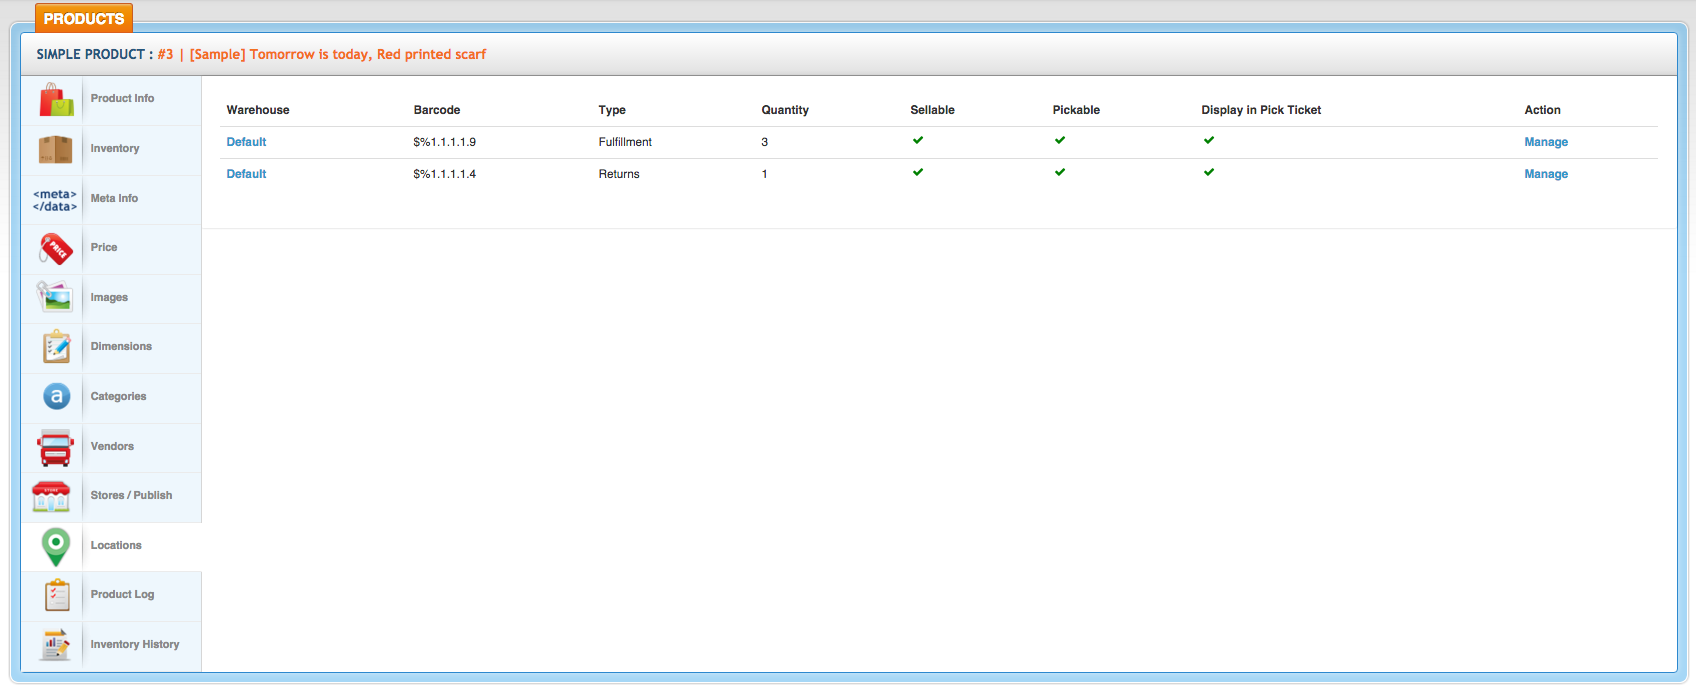Click the Warehouse column header
This screenshot has height=690, width=1696.
pyautogui.click(x=258, y=110)
